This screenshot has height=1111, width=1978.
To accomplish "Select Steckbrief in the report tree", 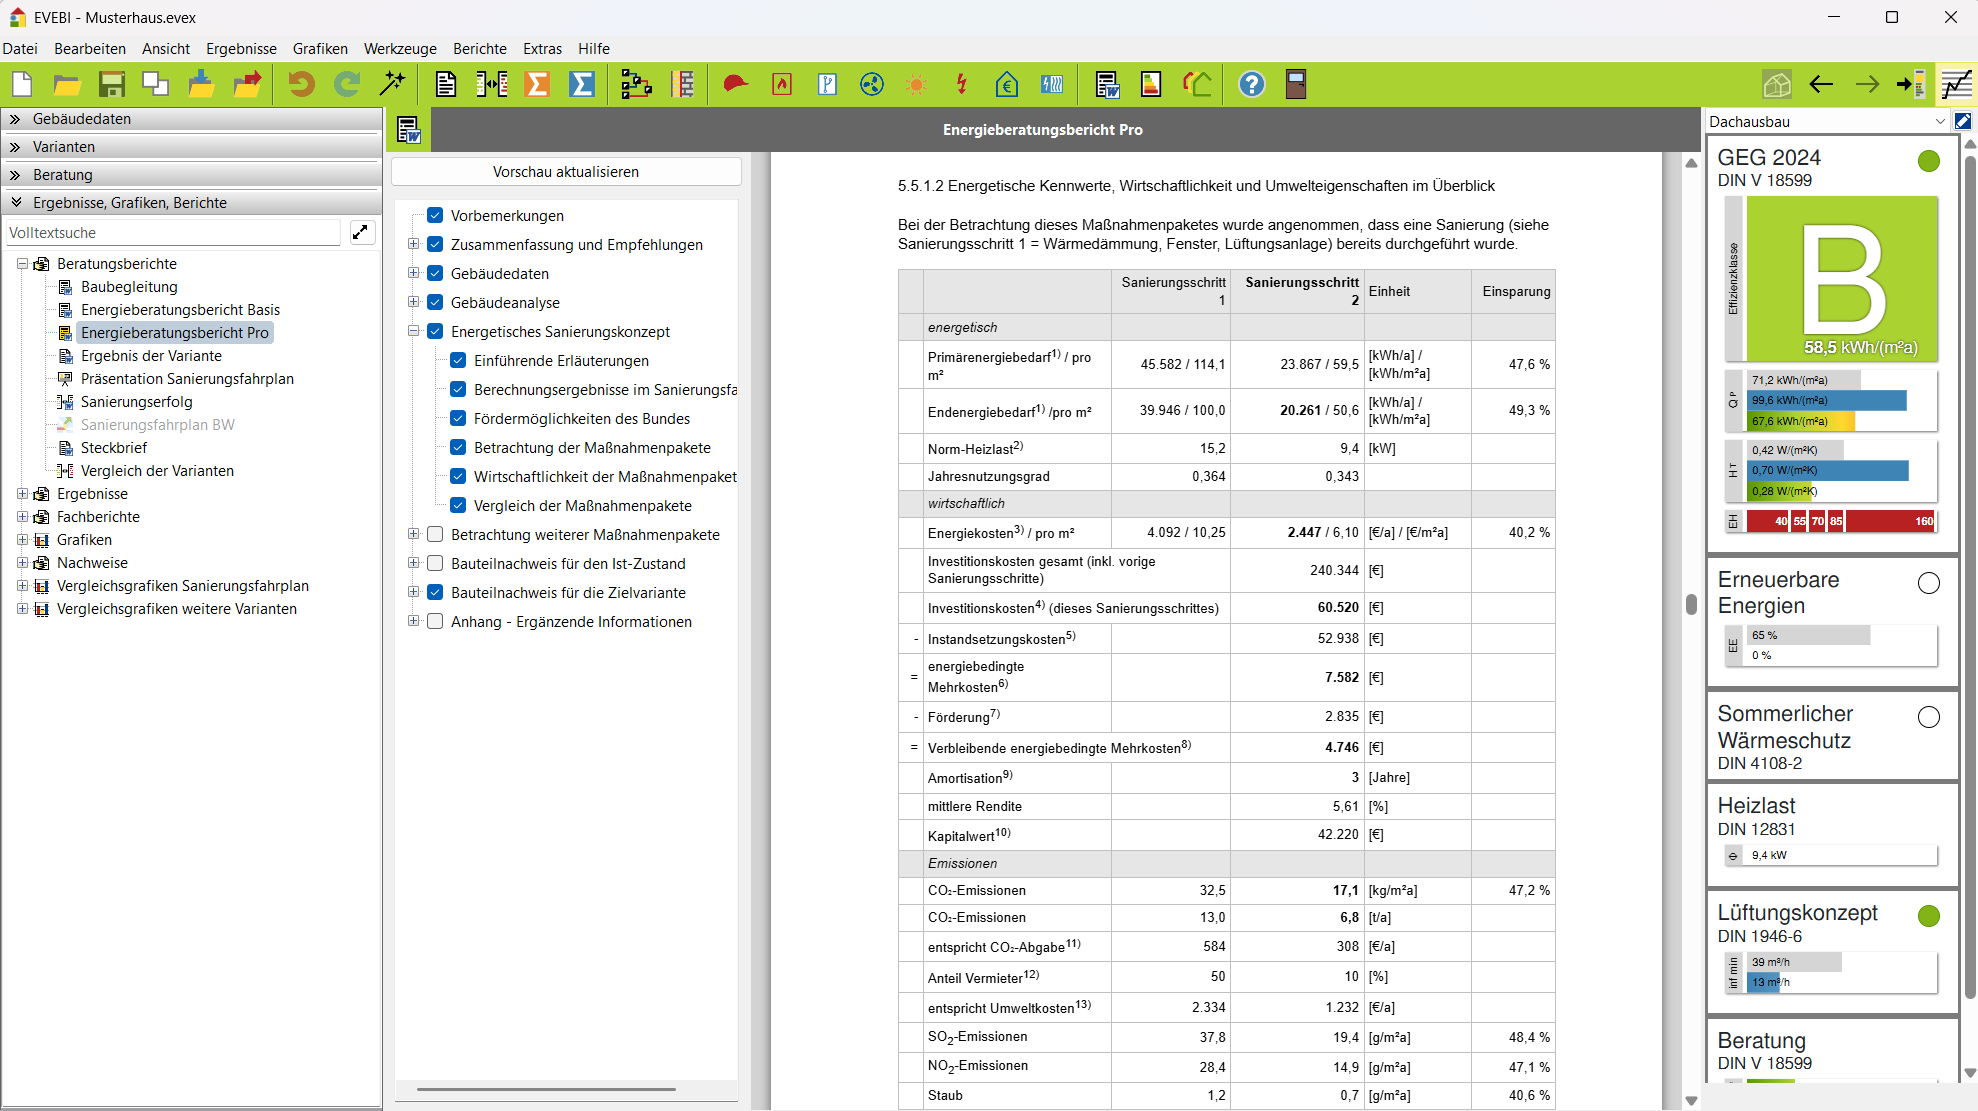I will (x=114, y=448).
